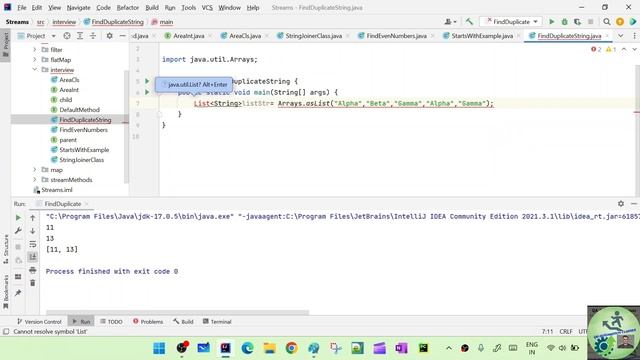This screenshot has width=640, height=360.
Task: Click Collapse All icon in Project panel
Action: click(x=93, y=36)
